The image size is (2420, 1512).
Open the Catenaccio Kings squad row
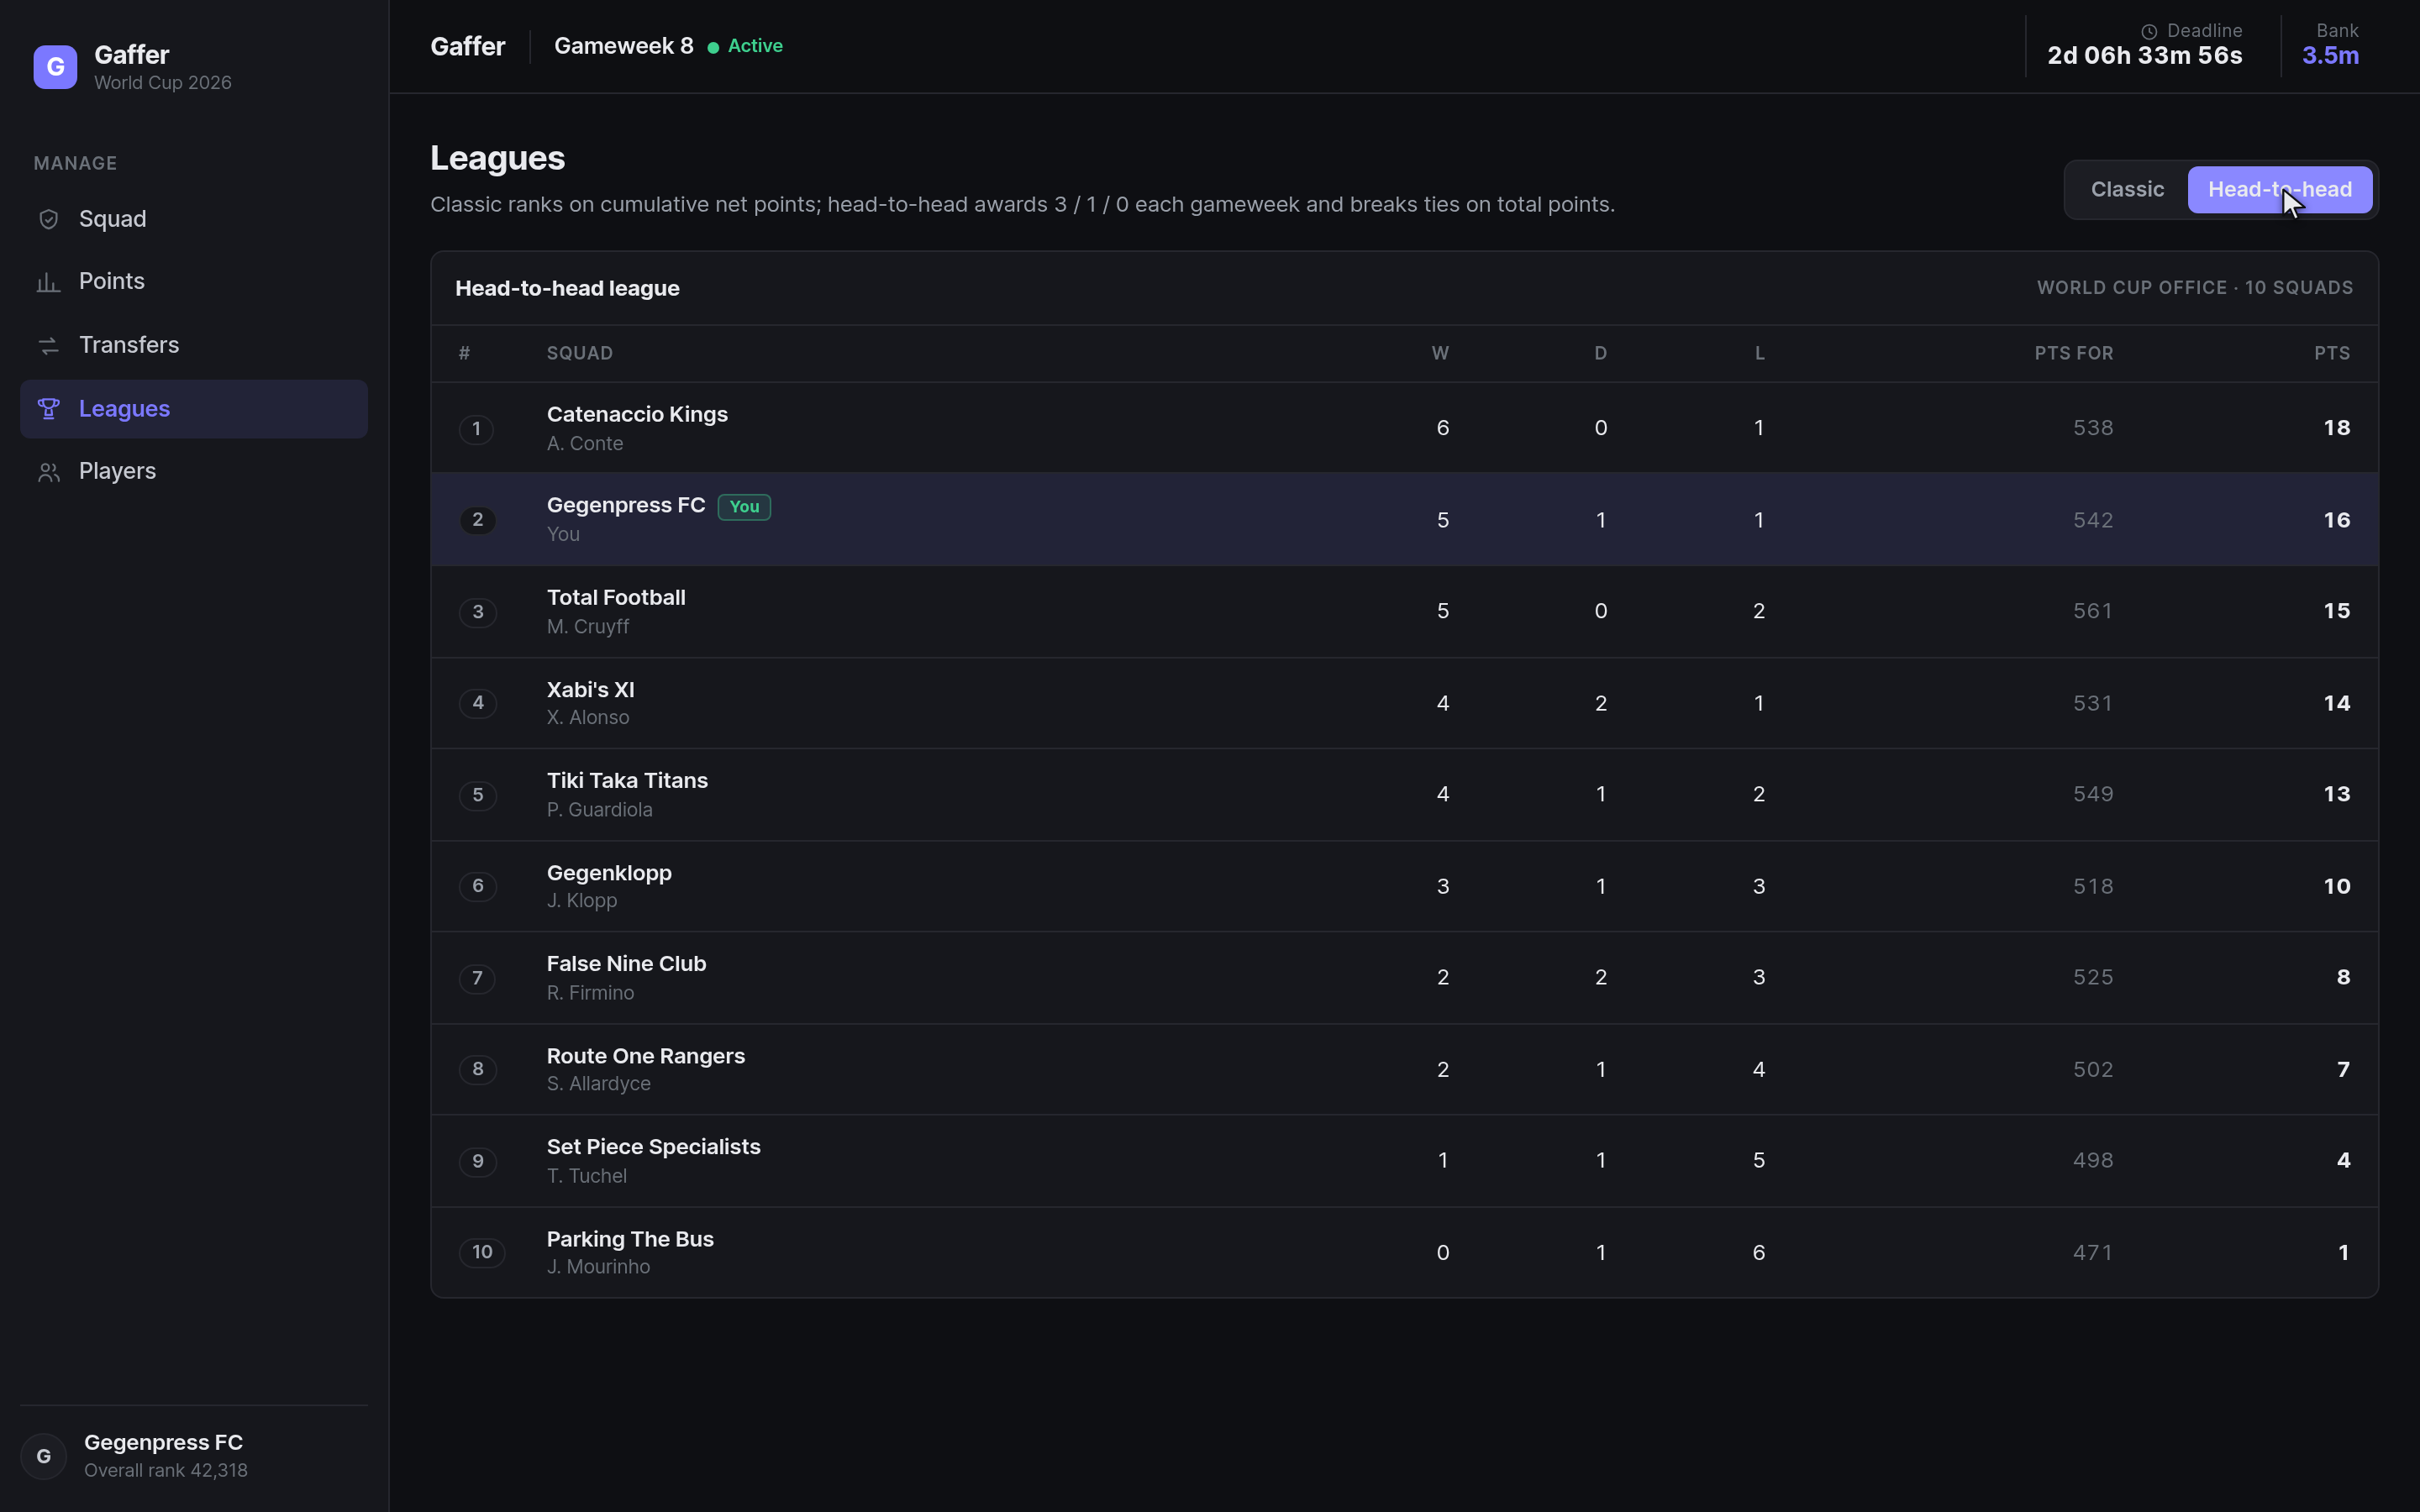(x=1404, y=428)
